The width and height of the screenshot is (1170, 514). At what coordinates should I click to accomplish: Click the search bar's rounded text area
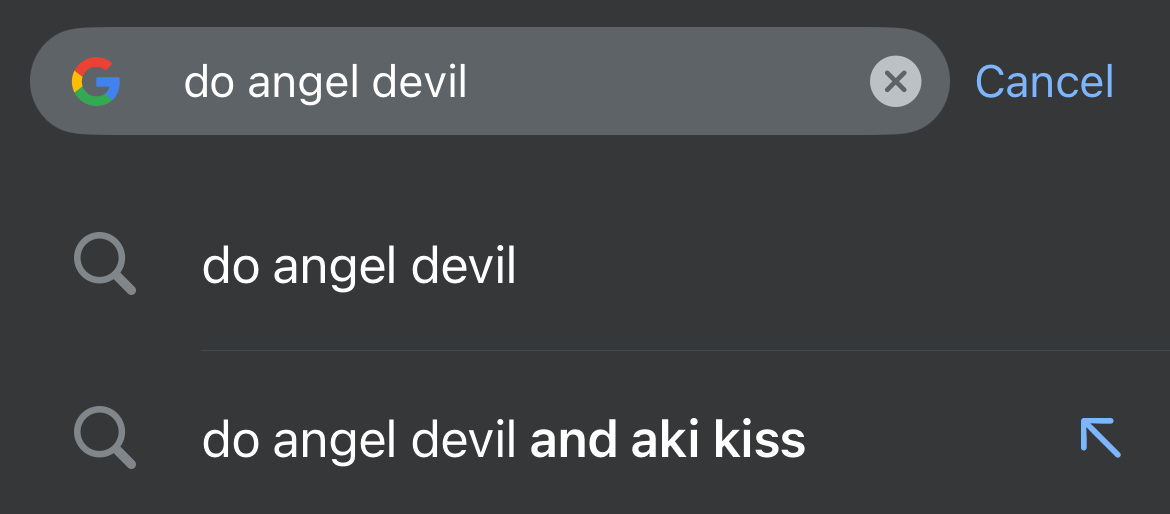click(x=600, y=82)
